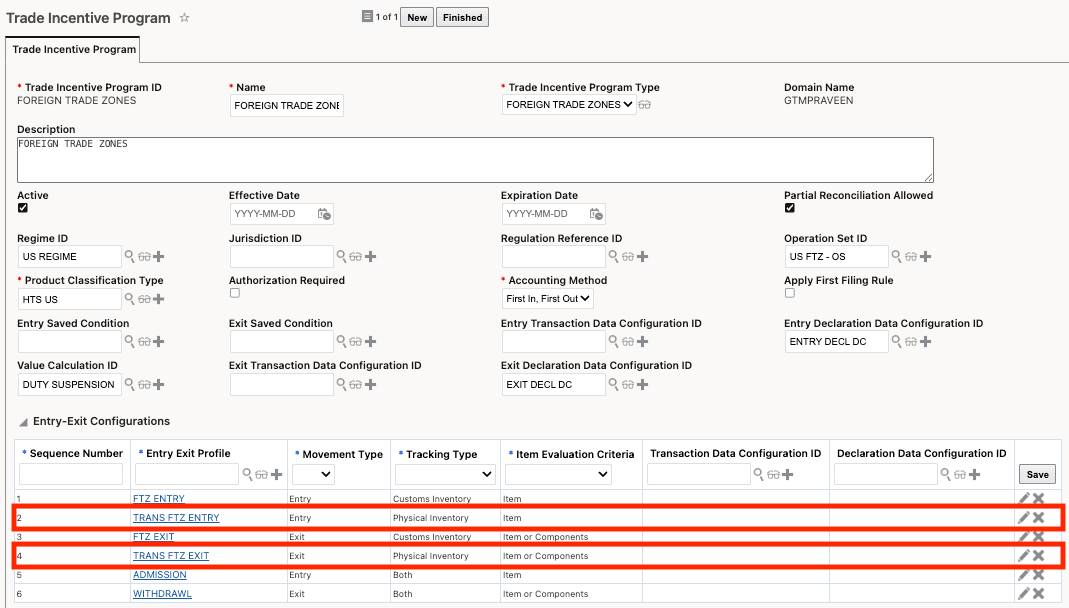
Task: Click the Name input field
Action: pos(286,106)
